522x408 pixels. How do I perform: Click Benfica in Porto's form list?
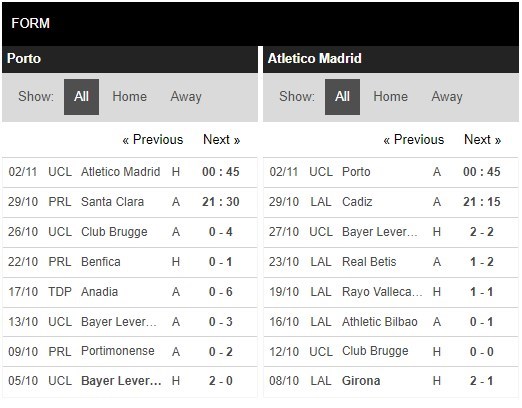[101, 262]
